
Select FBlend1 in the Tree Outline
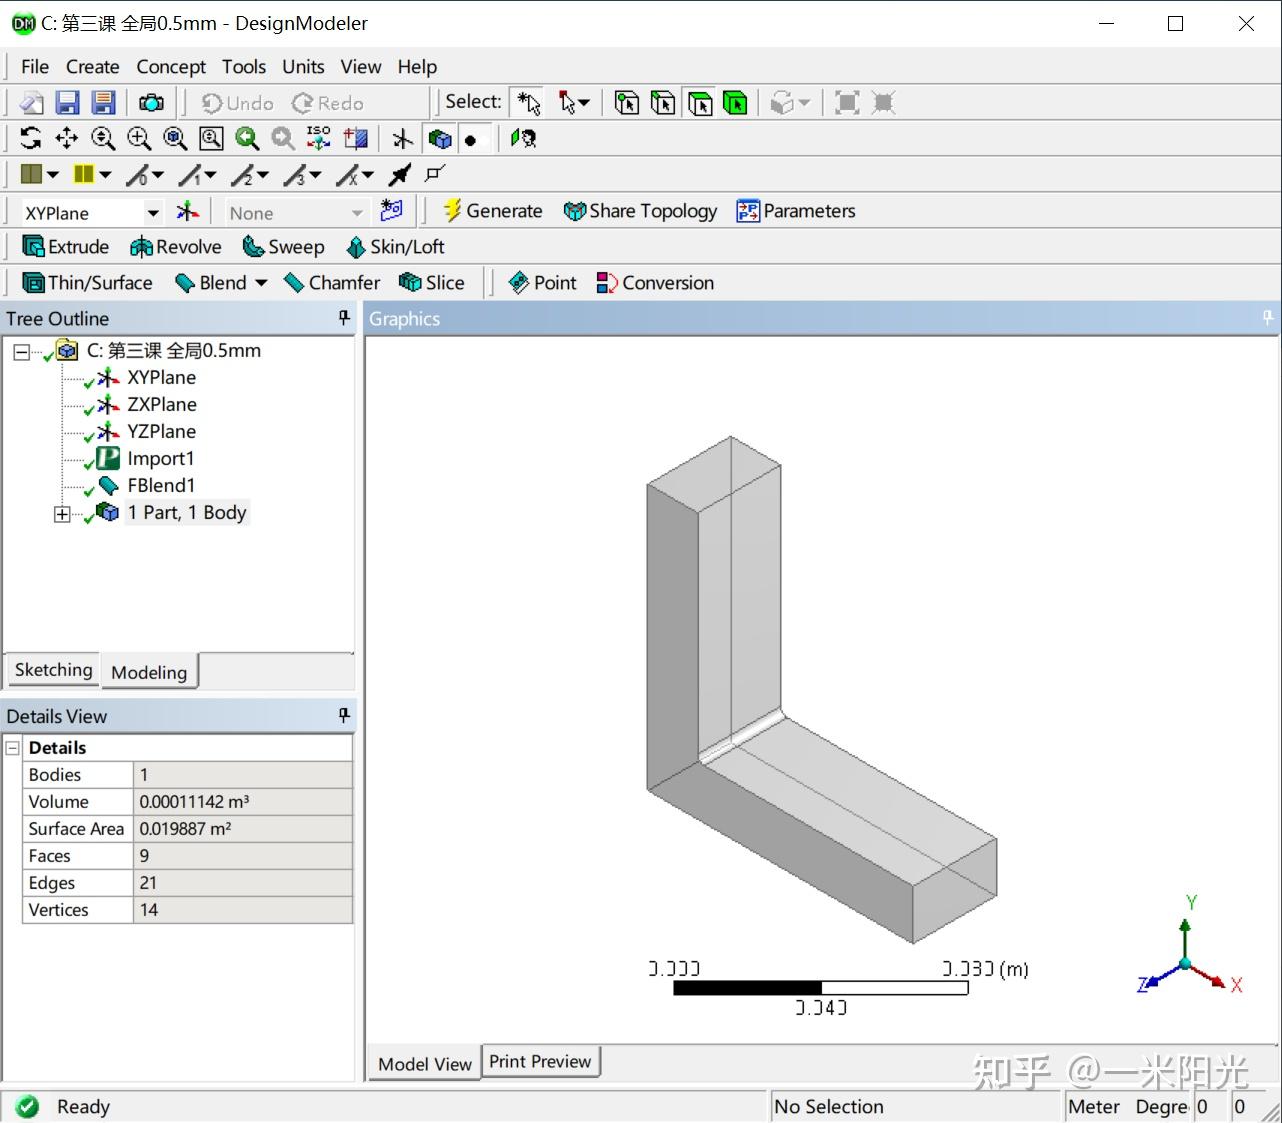pyautogui.click(x=161, y=485)
